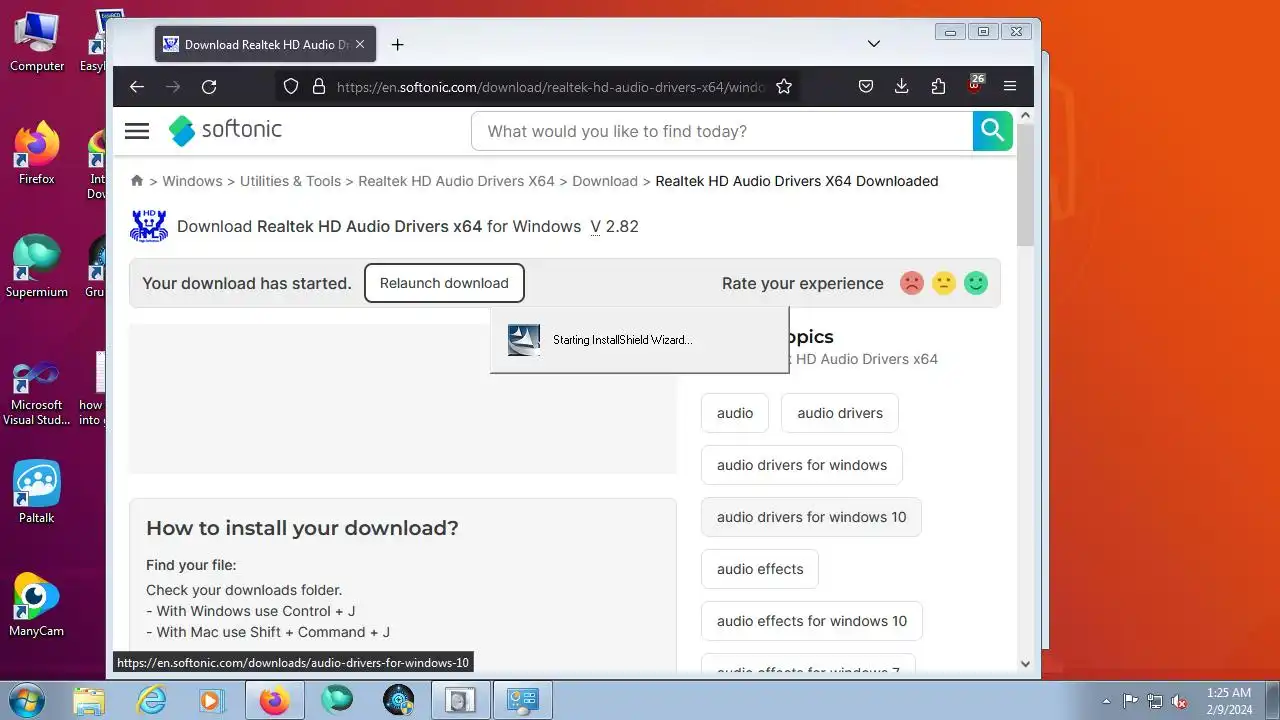
Task: Click the scrollbar up arrow
Action: (x=1025, y=116)
